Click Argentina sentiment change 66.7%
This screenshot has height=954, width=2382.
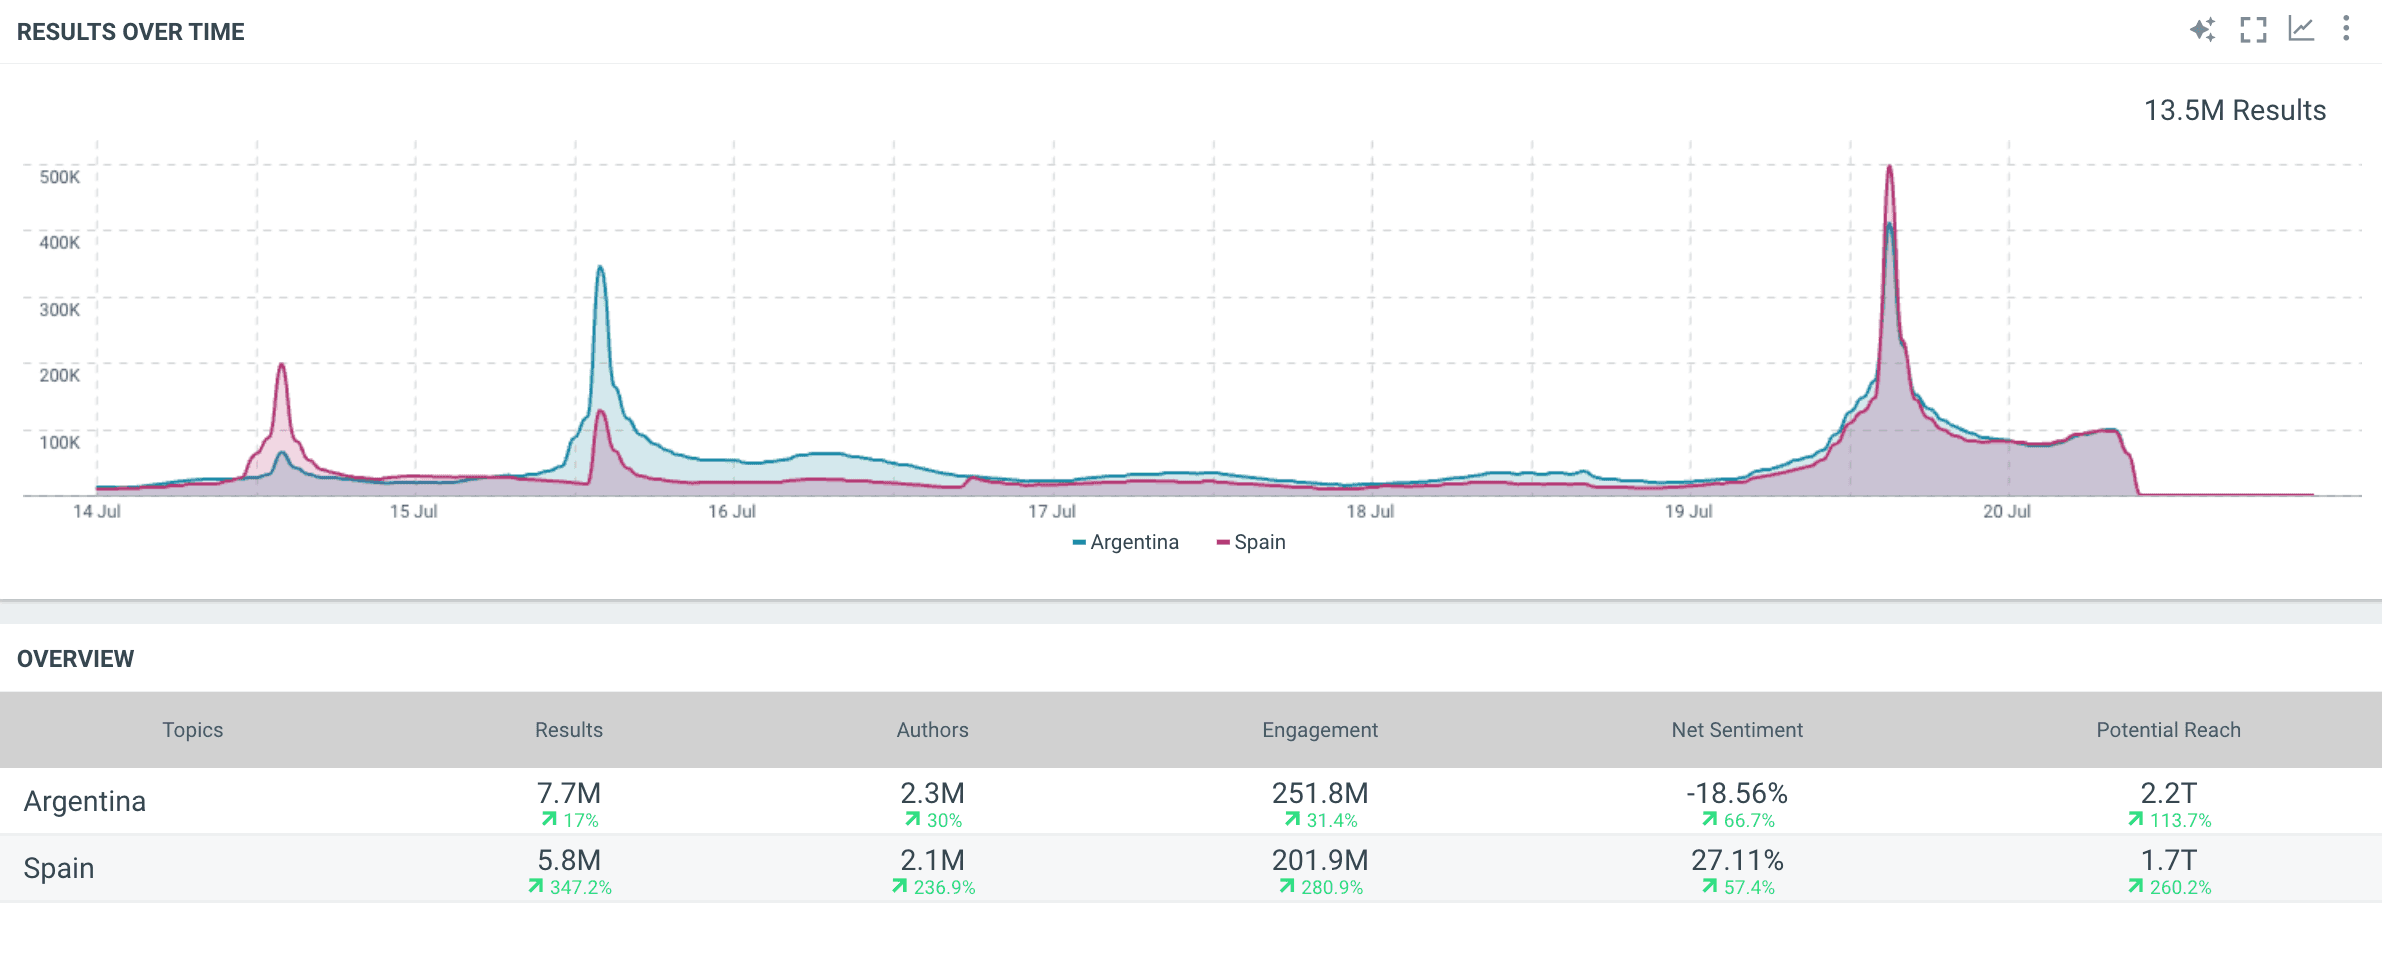click(x=1738, y=820)
